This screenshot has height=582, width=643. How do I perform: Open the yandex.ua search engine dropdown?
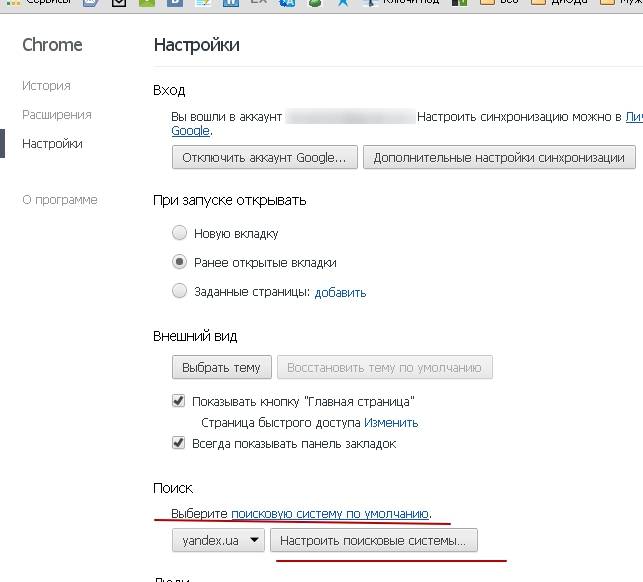point(218,541)
